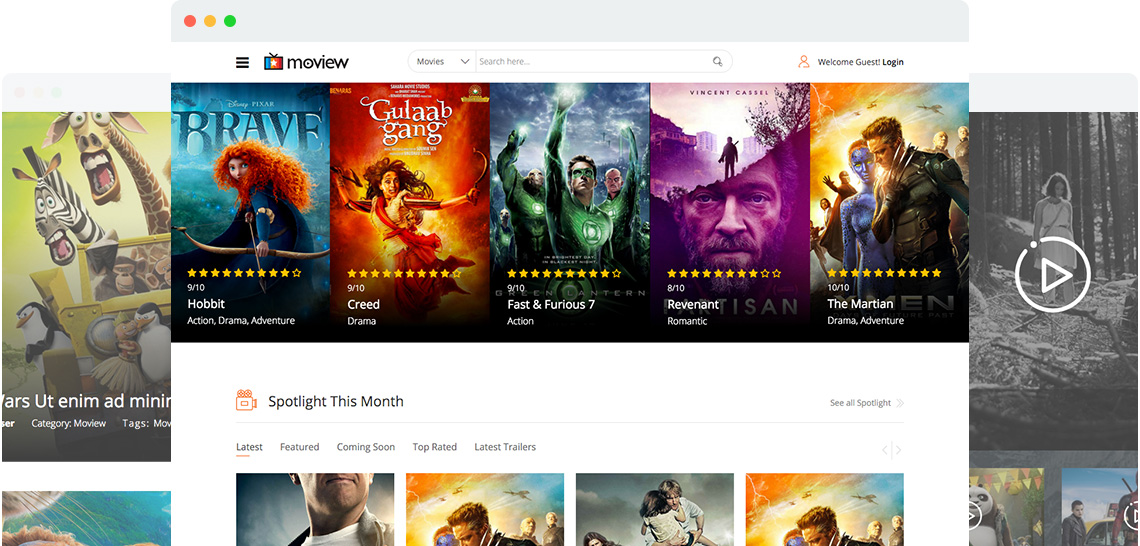
Task: Click Action, Drama, Adventure genre text
Action: (241, 321)
